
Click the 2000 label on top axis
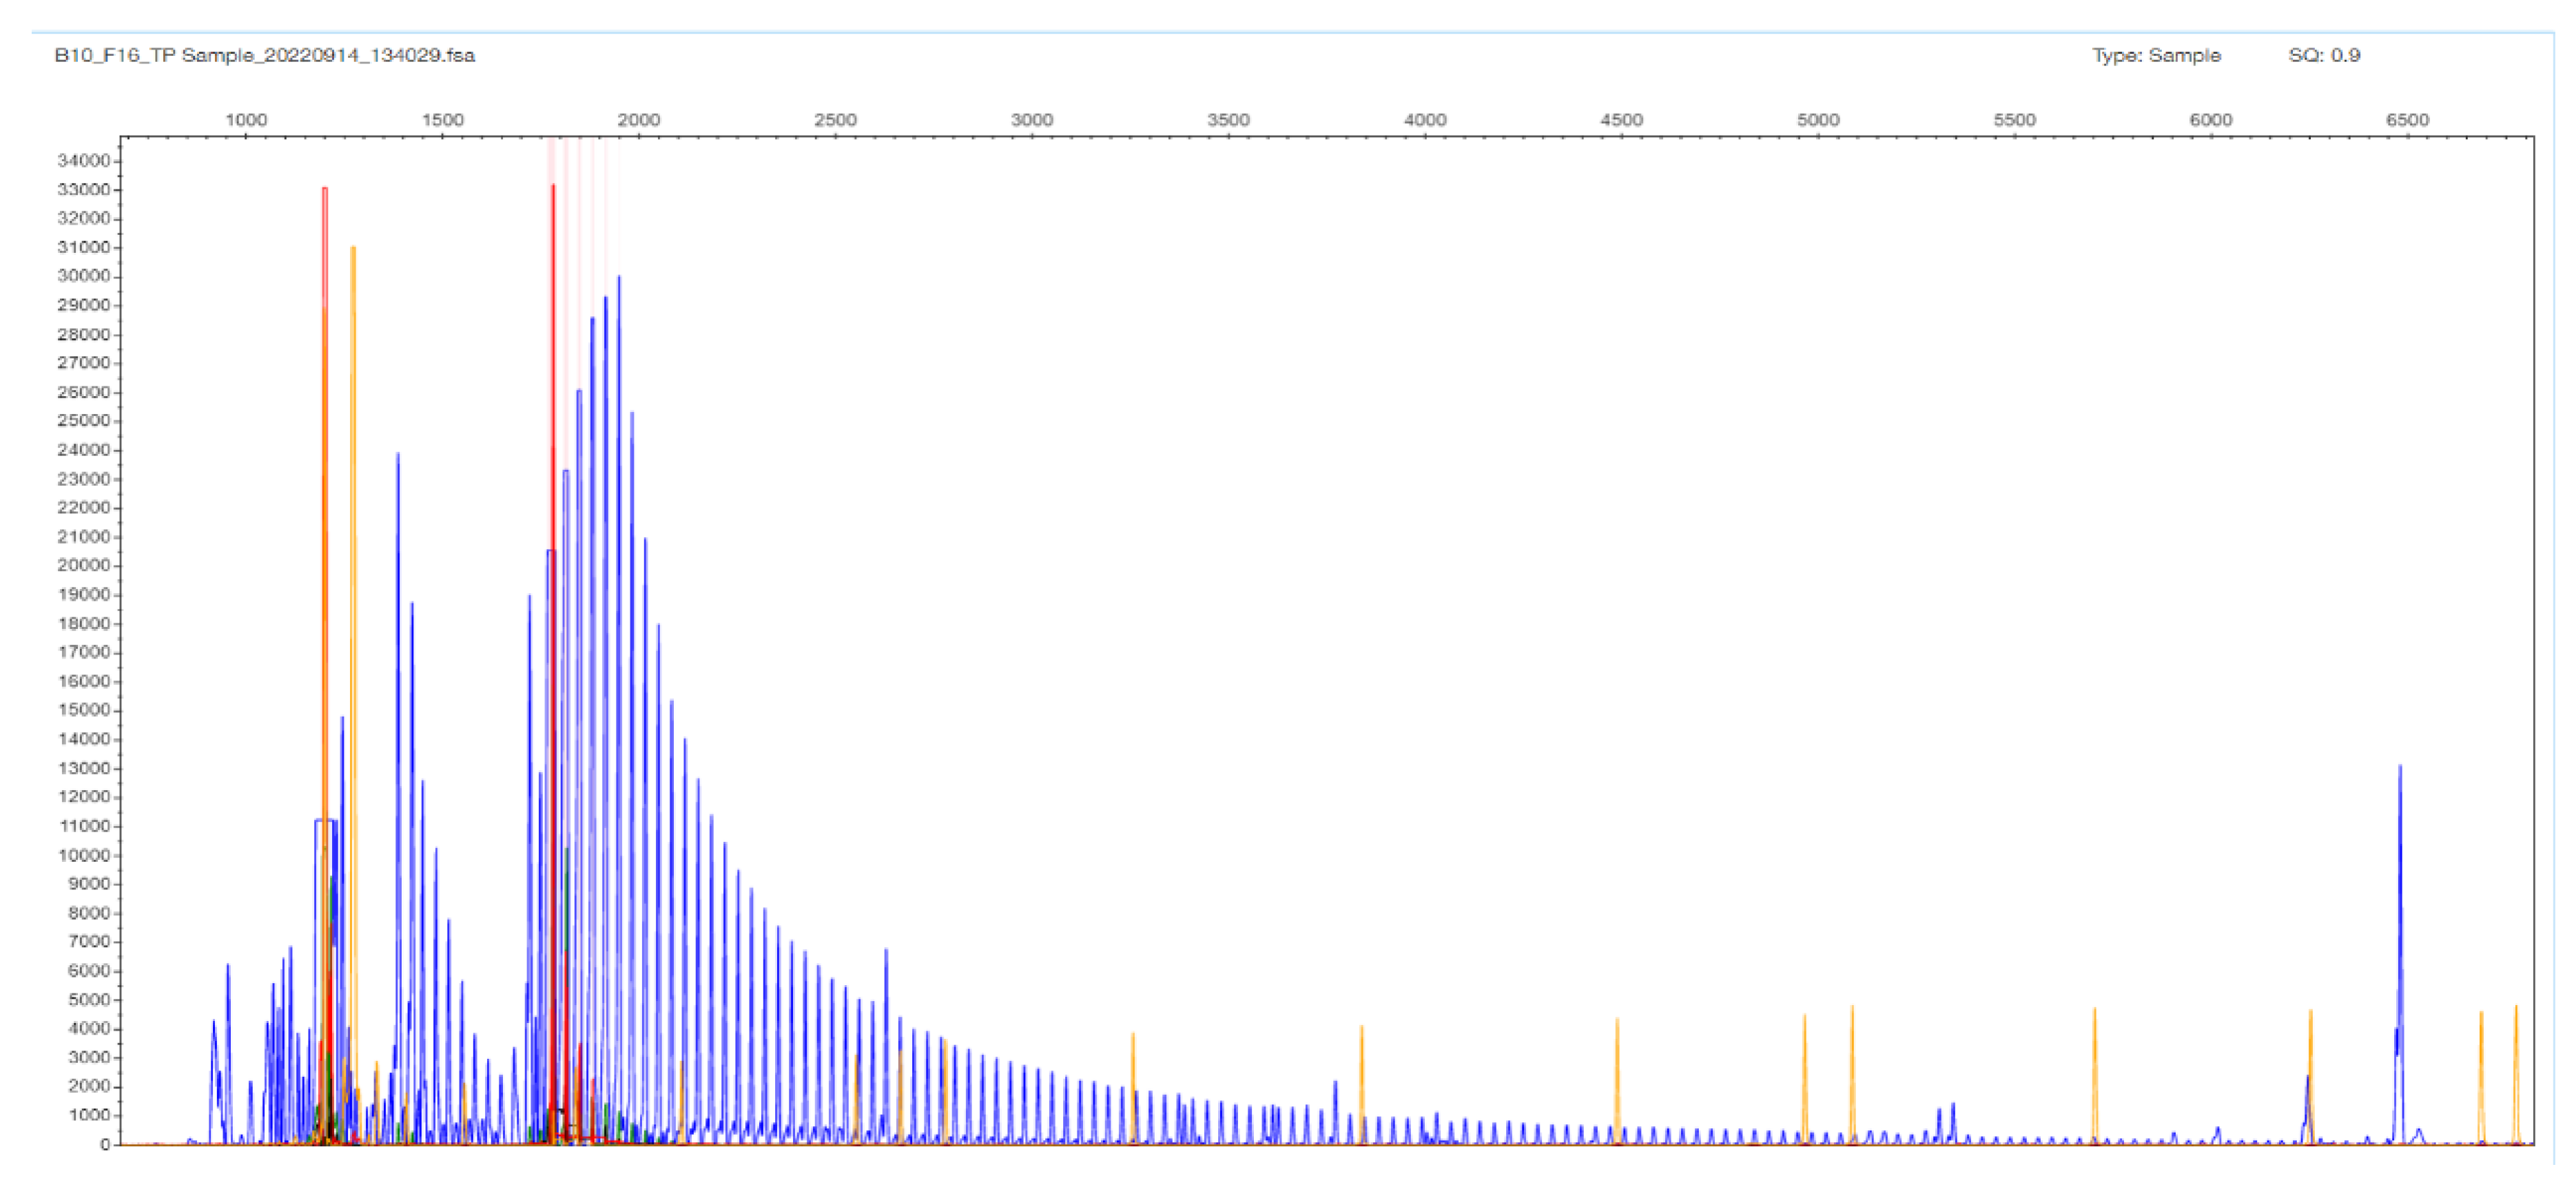pyautogui.click(x=638, y=120)
